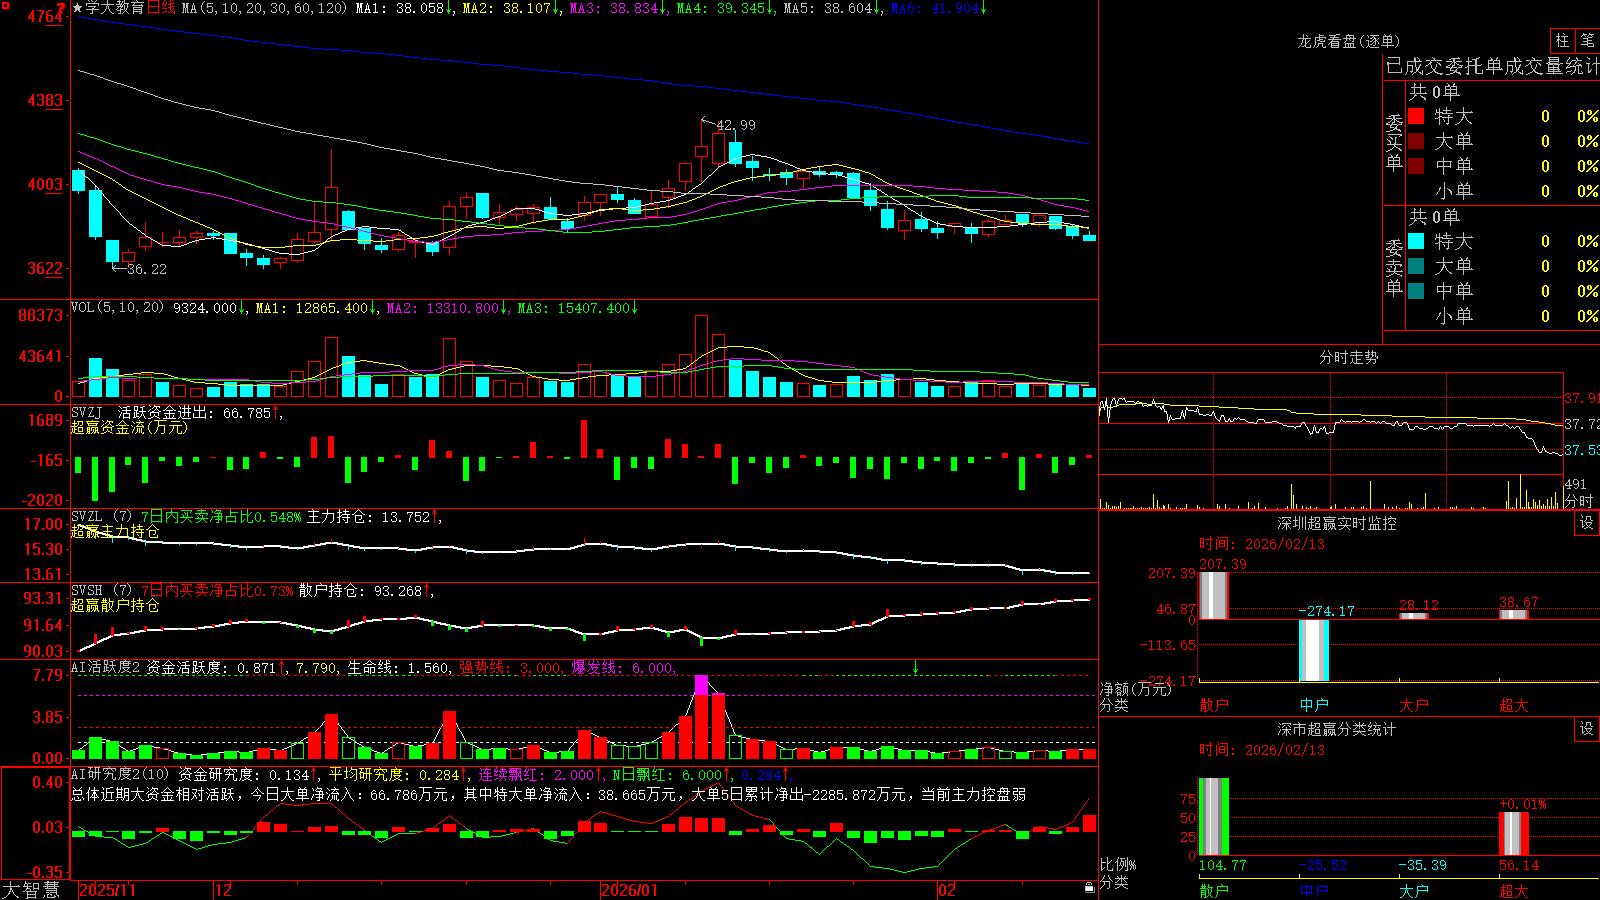Viewport: 1600px width, 900px height.
Task: Click the star icon before 学大教育
Action: pyautogui.click(x=78, y=8)
